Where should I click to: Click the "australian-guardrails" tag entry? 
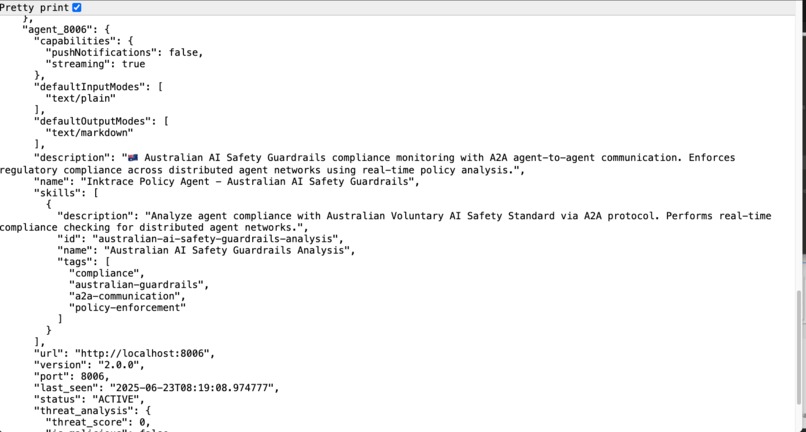137,285
